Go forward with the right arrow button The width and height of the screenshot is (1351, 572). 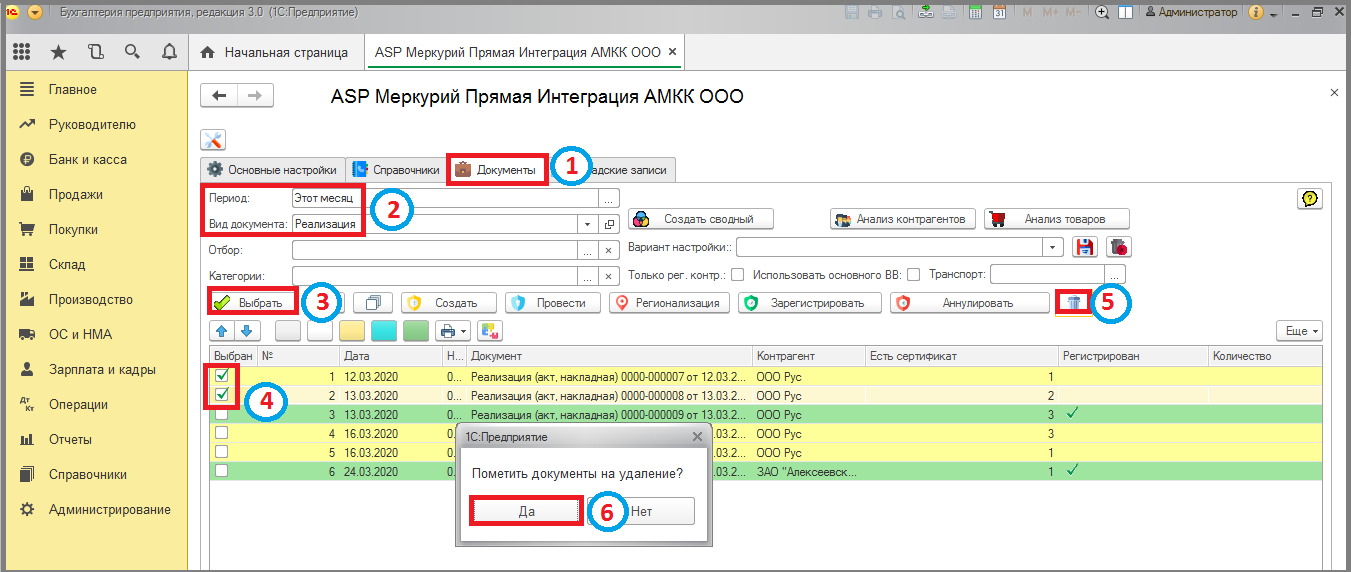pos(255,96)
